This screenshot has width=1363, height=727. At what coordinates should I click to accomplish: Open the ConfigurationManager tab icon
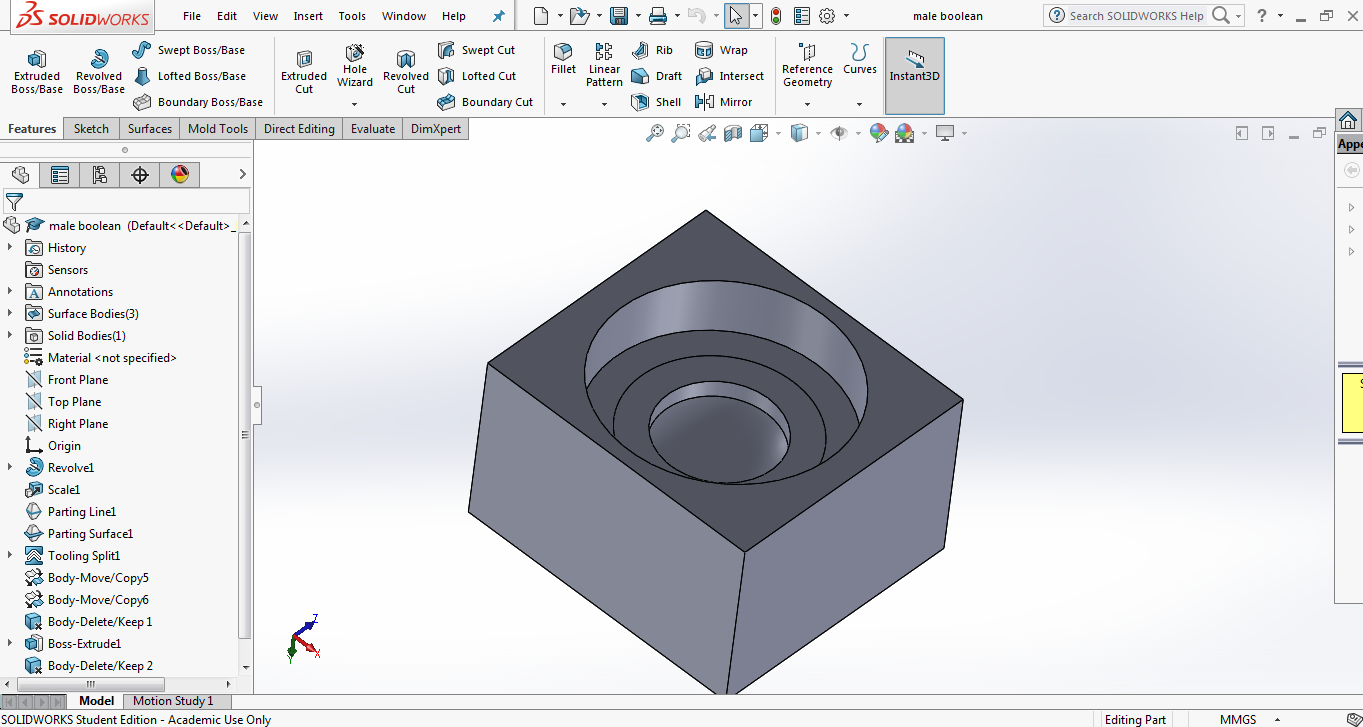100,175
